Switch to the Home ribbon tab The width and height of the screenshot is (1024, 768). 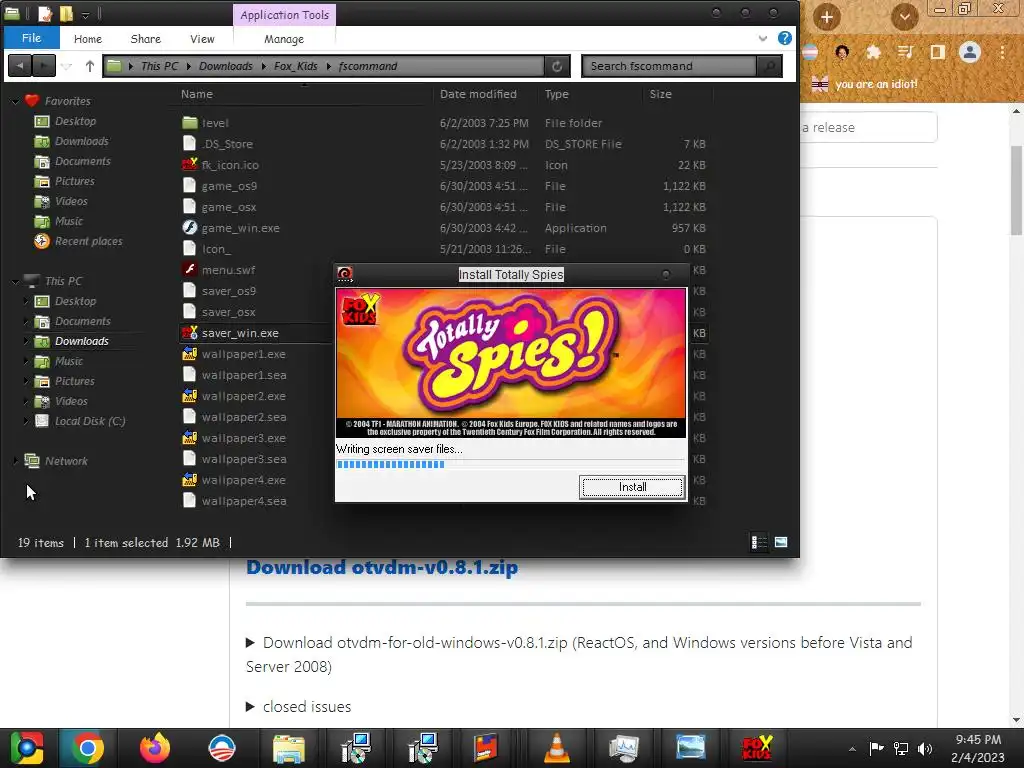88,39
